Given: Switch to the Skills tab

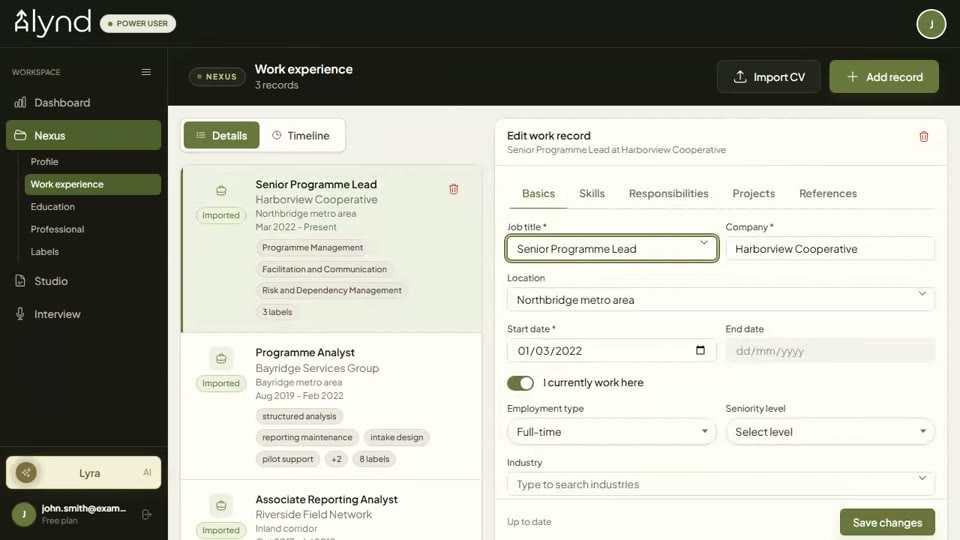Looking at the screenshot, I should point(592,193).
